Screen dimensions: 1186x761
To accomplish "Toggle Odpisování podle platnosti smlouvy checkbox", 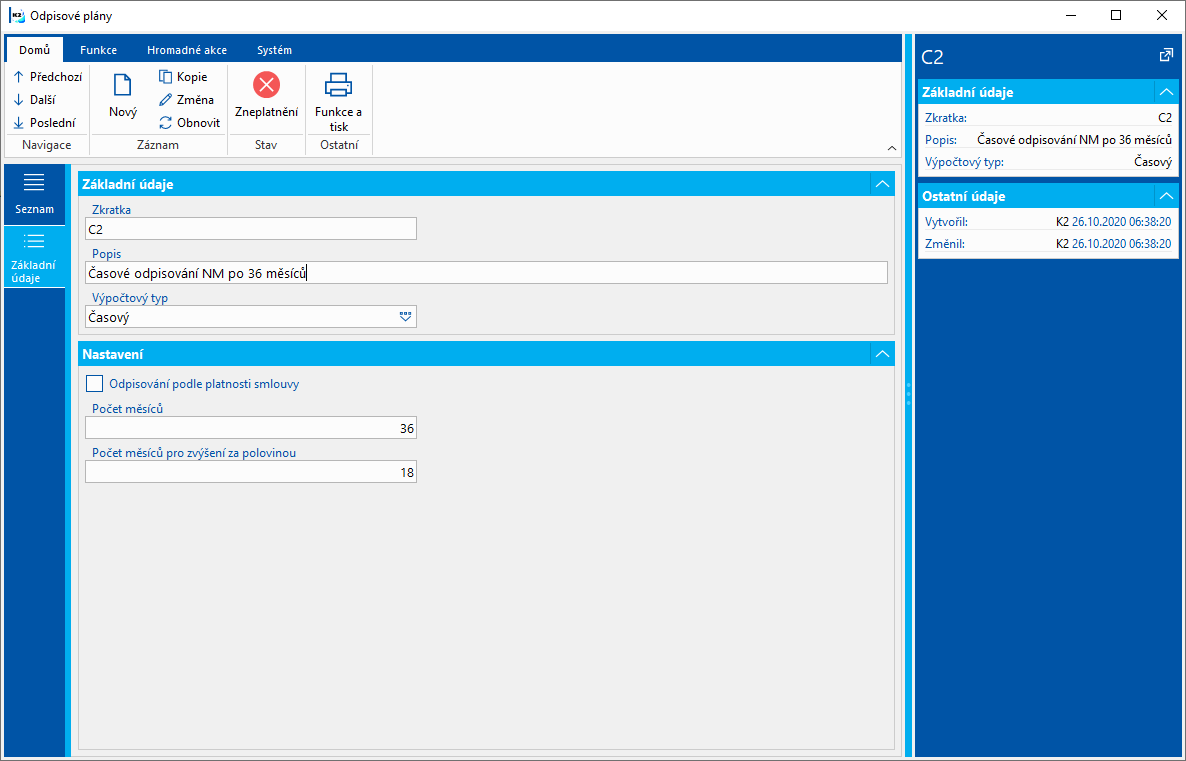I will (x=95, y=384).
